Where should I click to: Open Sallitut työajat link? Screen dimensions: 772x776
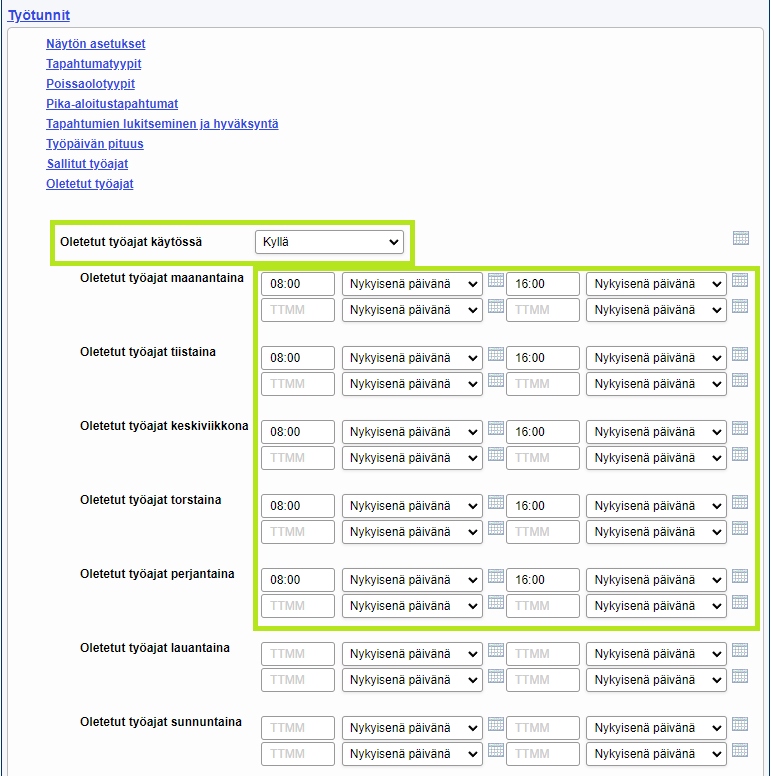click(87, 164)
